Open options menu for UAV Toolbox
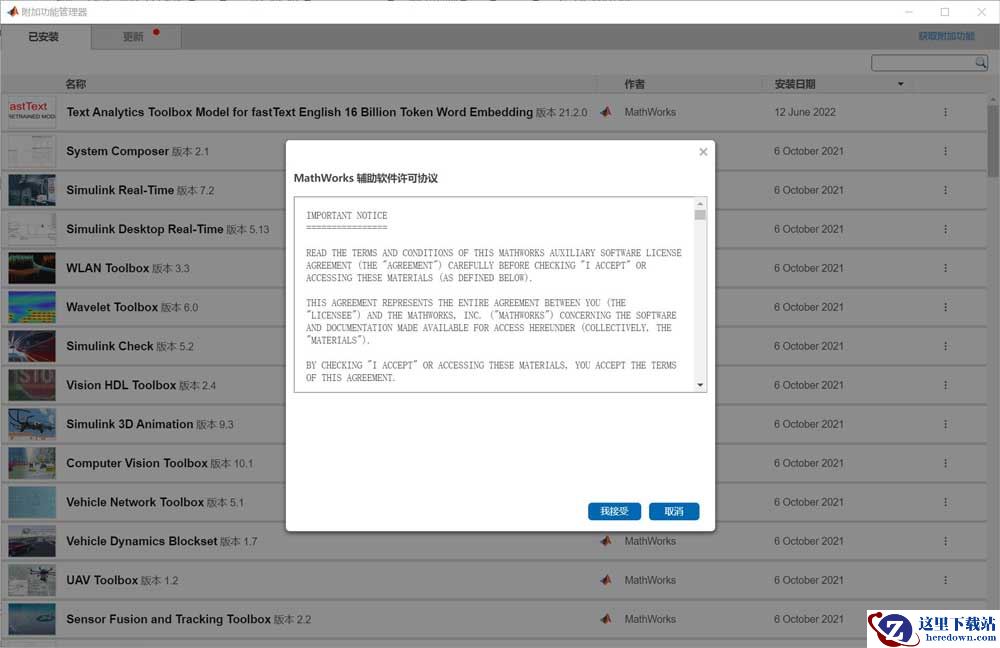Viewport: 1000px width, 648px height. coord(945,580)
